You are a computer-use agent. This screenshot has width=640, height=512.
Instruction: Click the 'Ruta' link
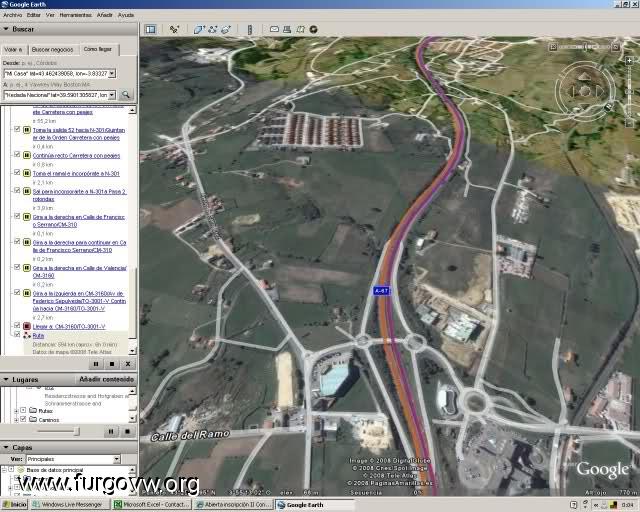[38, 336]
